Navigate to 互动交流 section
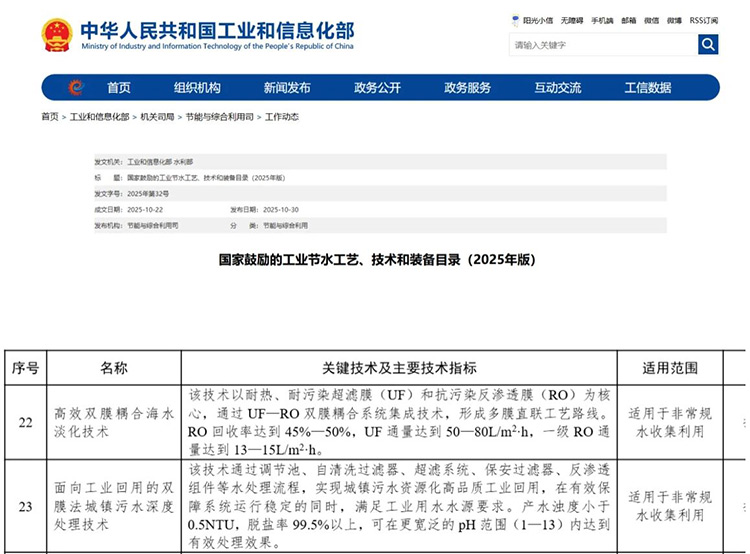The width and height of the screenshot is (750, 554). [x=557, y=88]
